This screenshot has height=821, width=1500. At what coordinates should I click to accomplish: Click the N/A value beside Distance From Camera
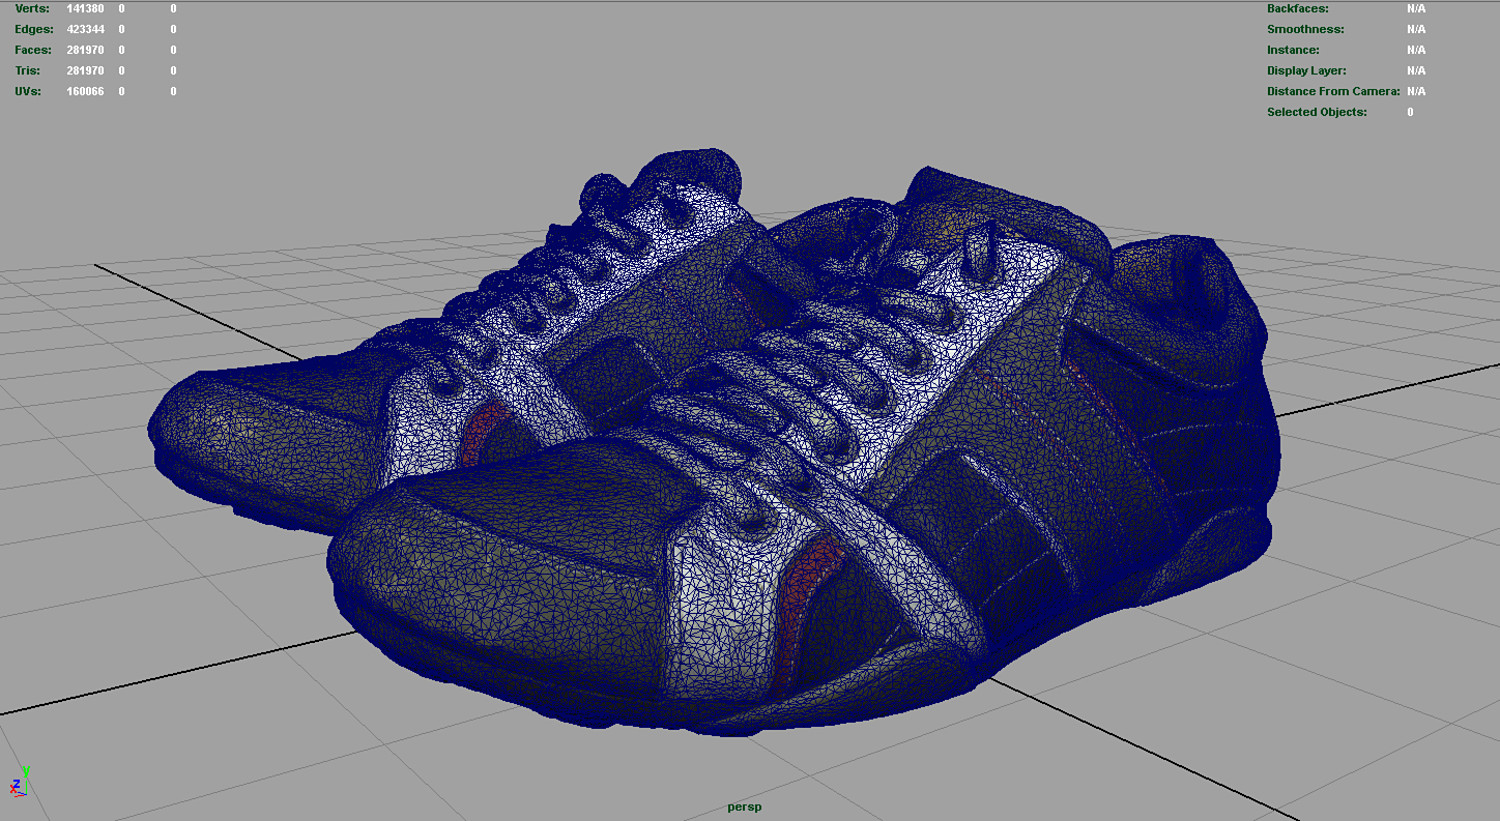(x=1416, y=91)
